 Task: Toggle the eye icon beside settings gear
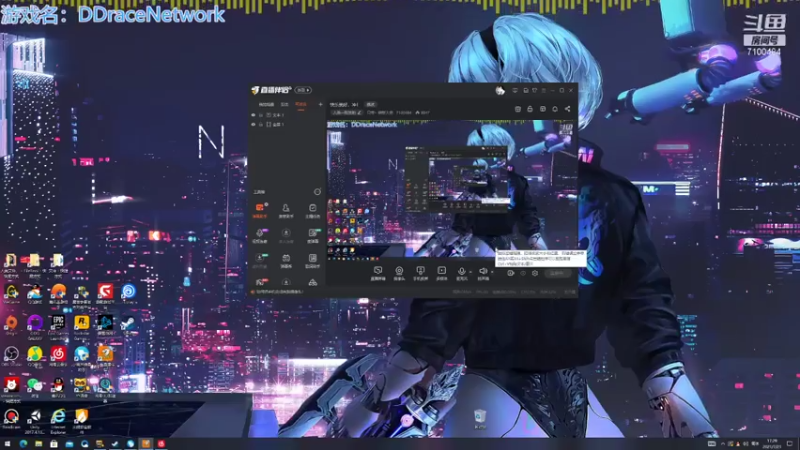[523, 273]
